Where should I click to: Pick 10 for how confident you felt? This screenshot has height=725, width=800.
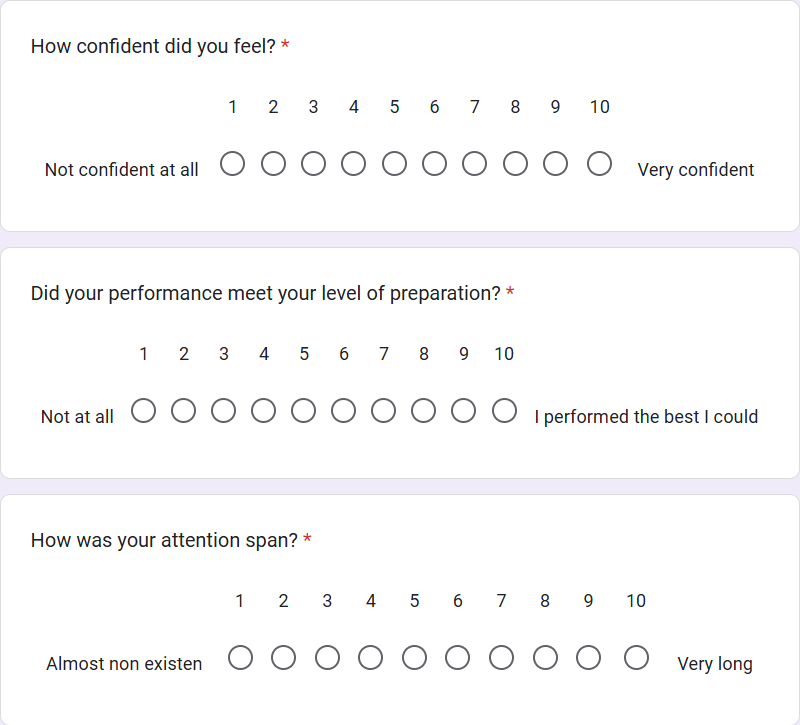[x=599, y=164]
